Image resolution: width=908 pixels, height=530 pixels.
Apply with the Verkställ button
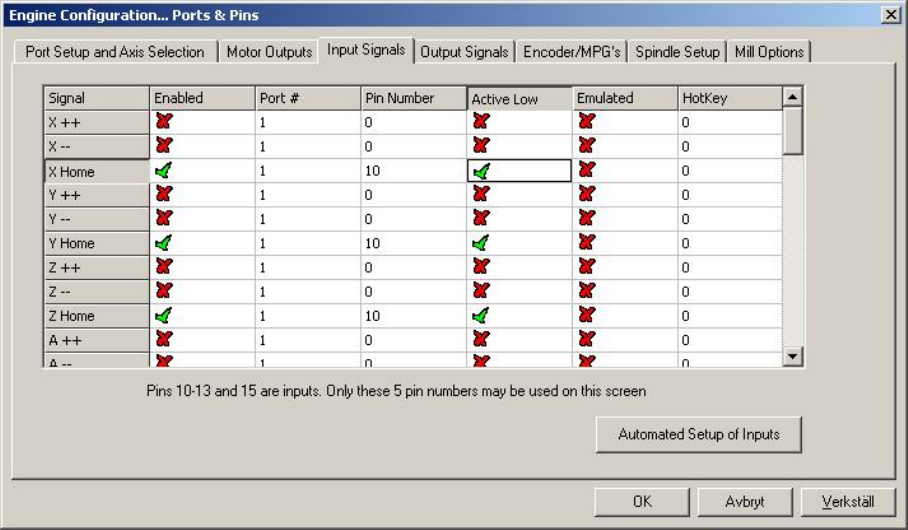click(x=848, y=502)
